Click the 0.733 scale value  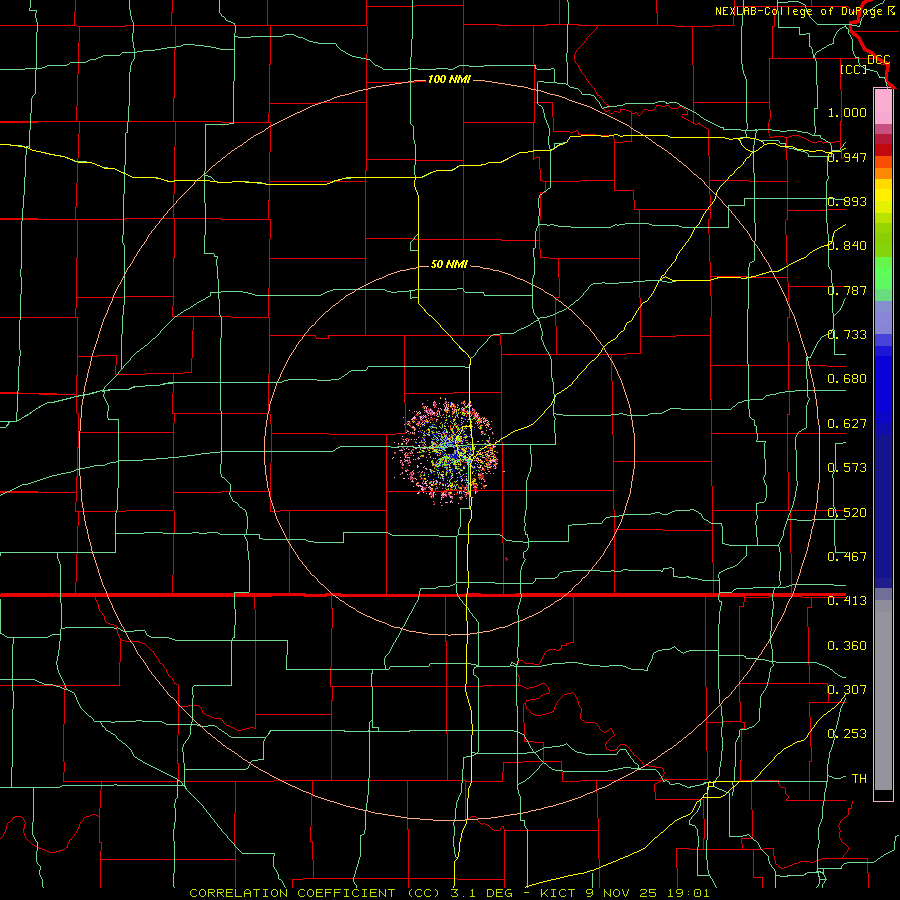[x=847, y=335]
